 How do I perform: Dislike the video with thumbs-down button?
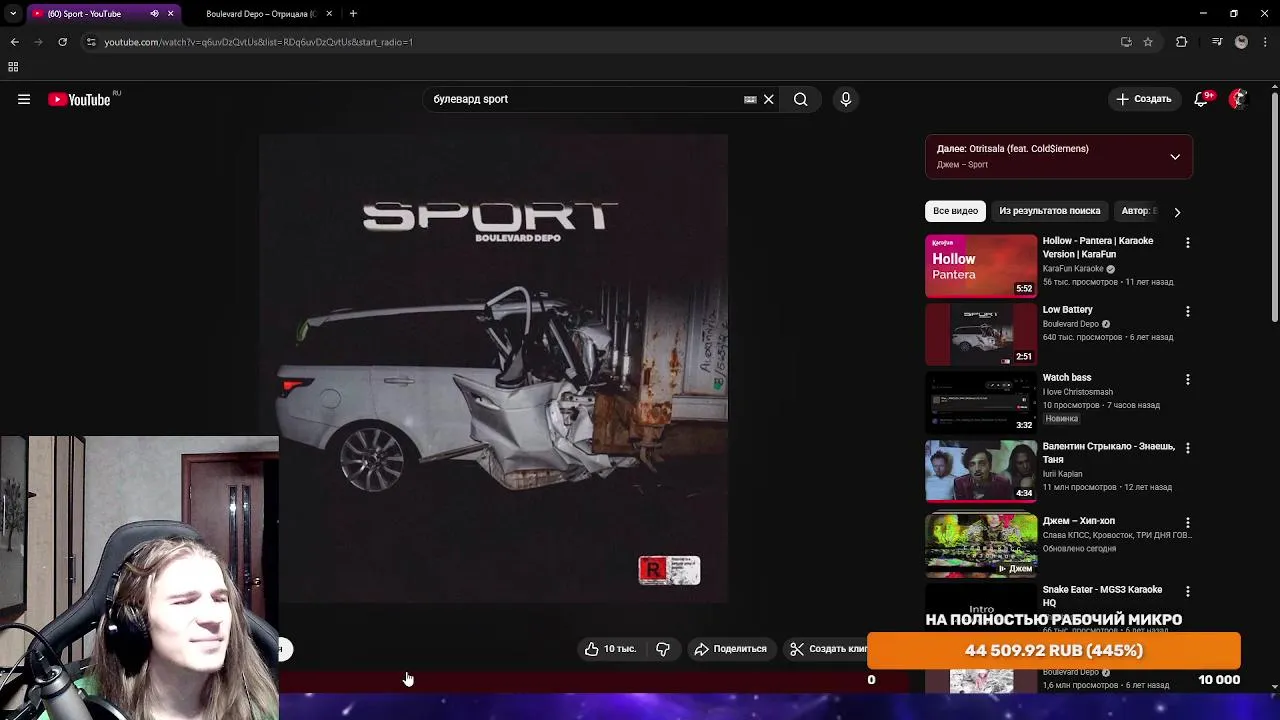pyautogui.click(x=662, y=649)
